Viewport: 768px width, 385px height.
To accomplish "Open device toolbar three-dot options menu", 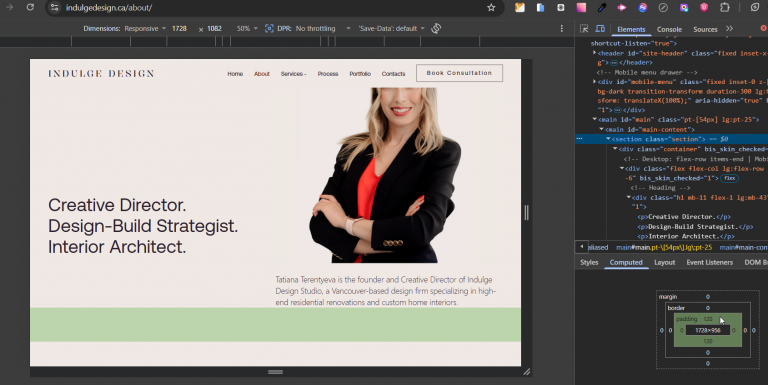I will coord(561,28).
